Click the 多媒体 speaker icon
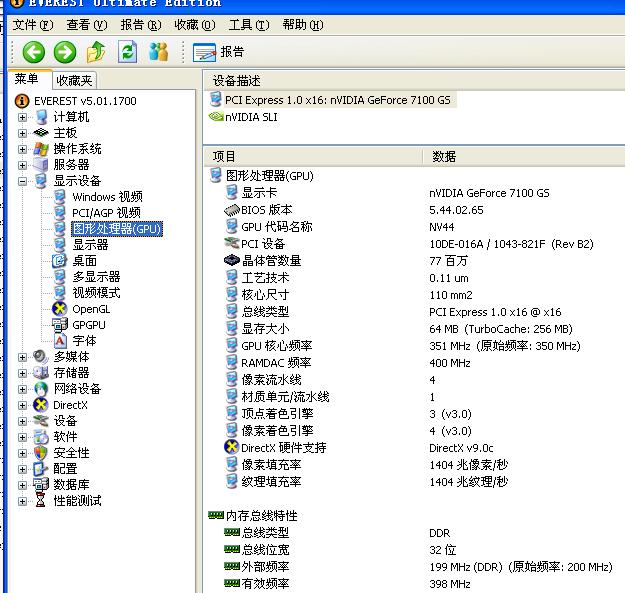625x593 pixels. coord(41,357)
